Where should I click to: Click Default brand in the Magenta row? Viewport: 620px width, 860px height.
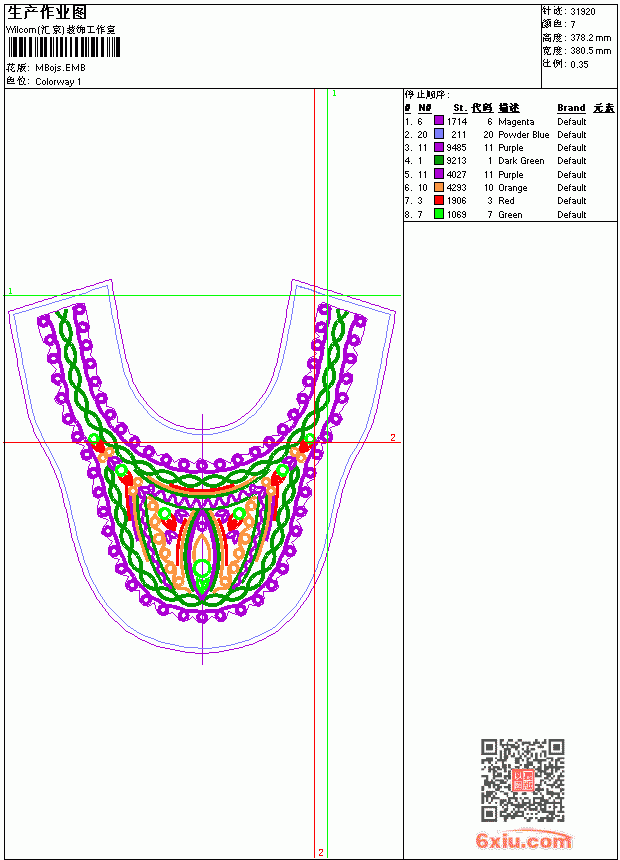pos(572,122)
